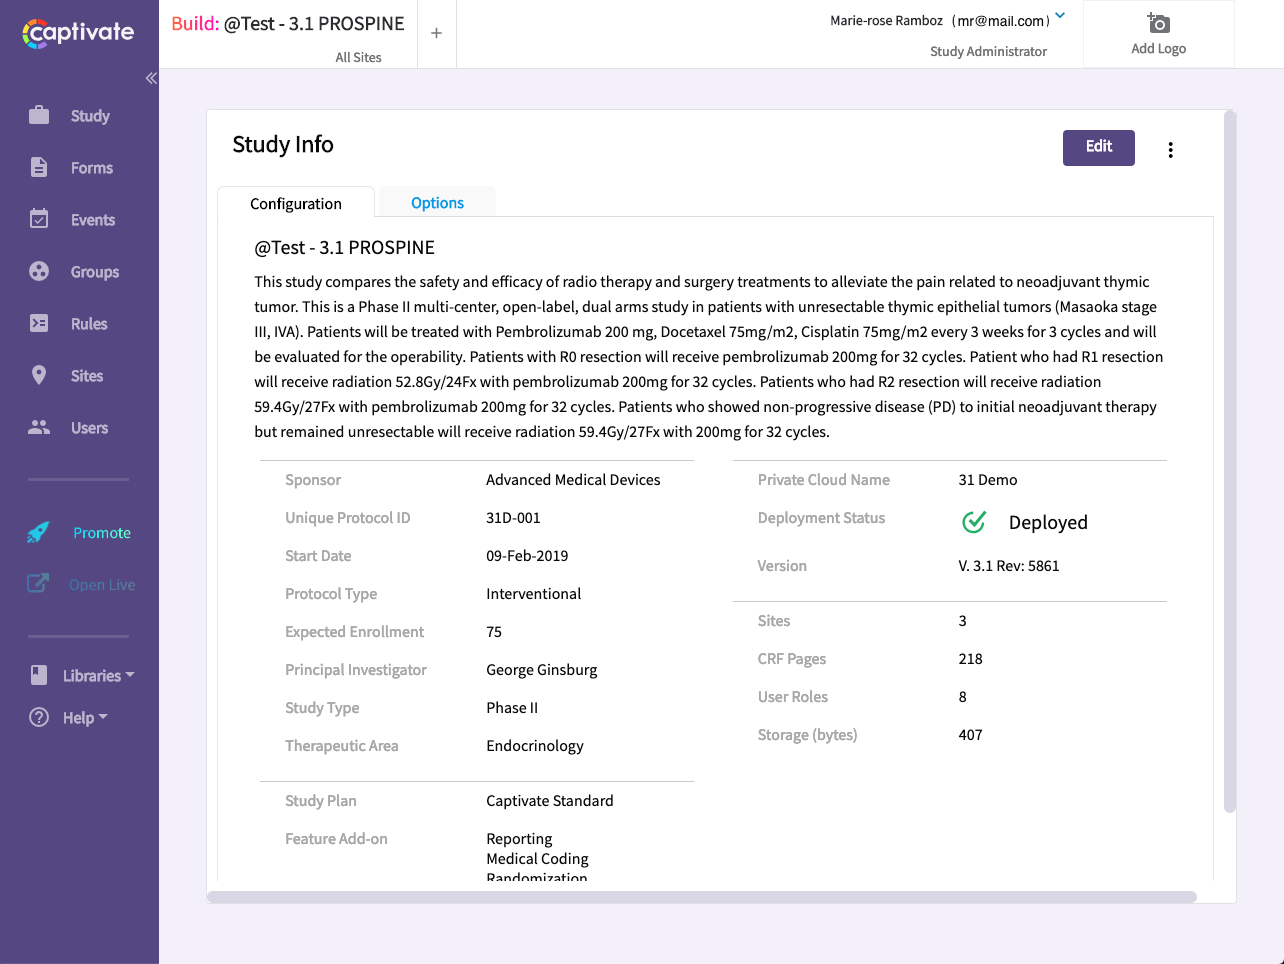
Task: Click the plus button to add build tab
Action: point(436,33)
